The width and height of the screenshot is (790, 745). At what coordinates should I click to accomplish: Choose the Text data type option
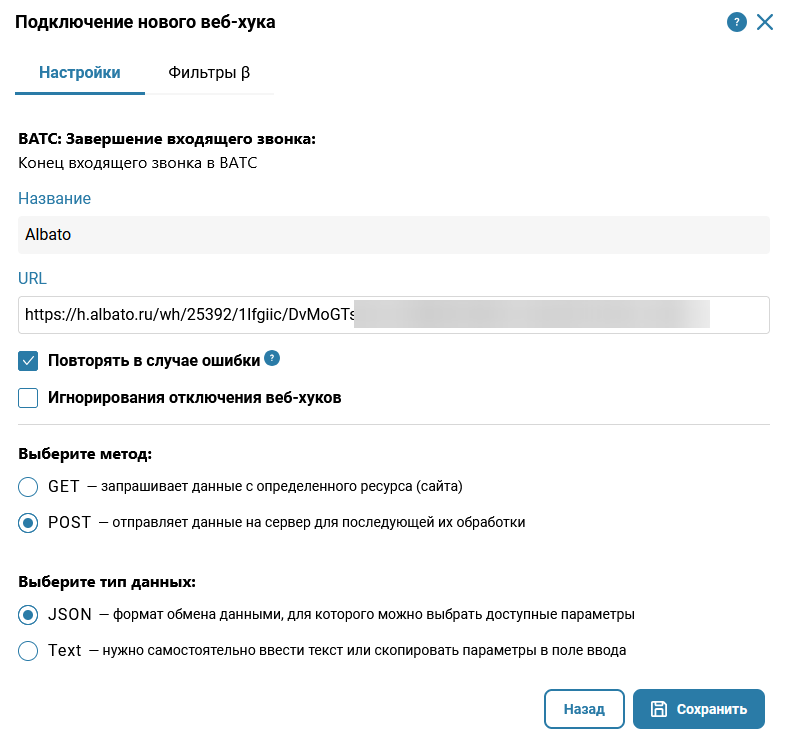tap(28, 651)
